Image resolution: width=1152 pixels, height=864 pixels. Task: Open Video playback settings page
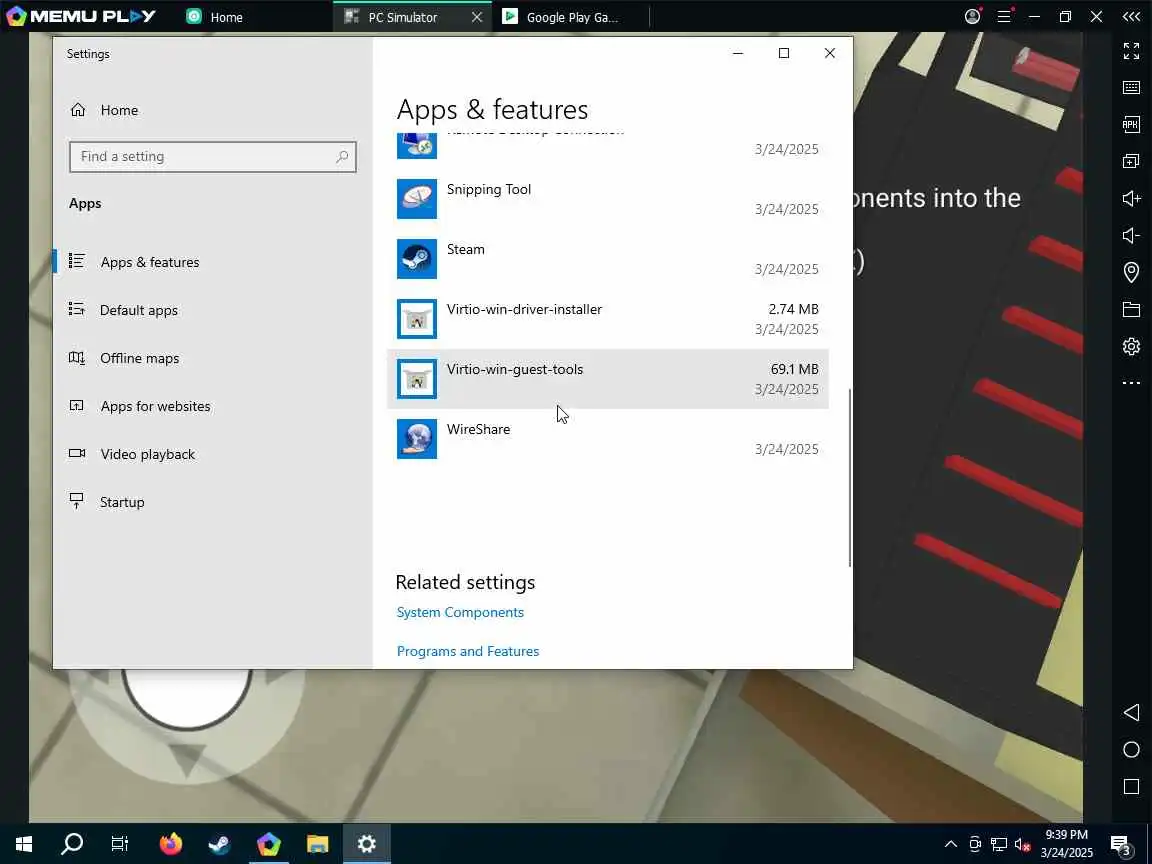pos(148,454)
